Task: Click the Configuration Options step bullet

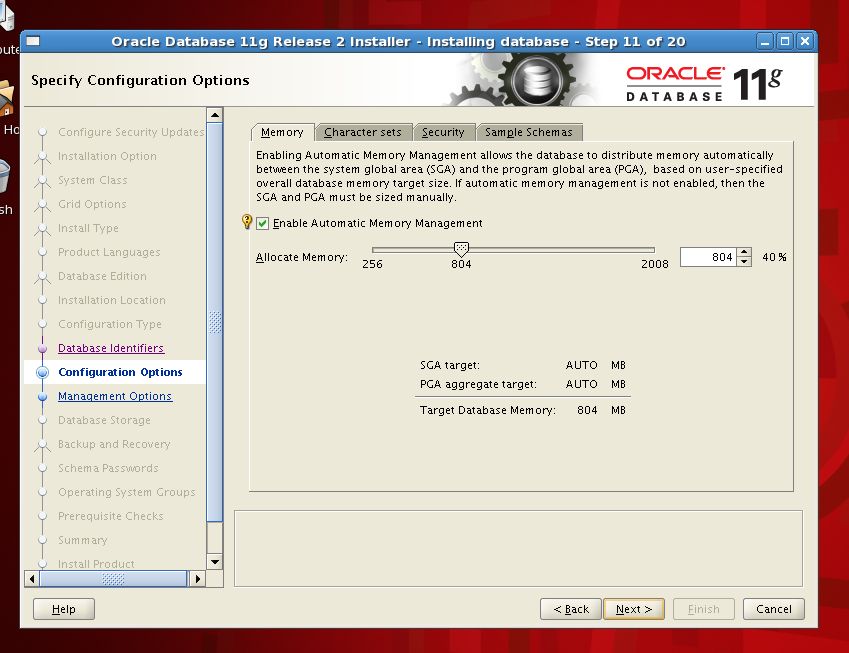Action: [x=42, y=372]
